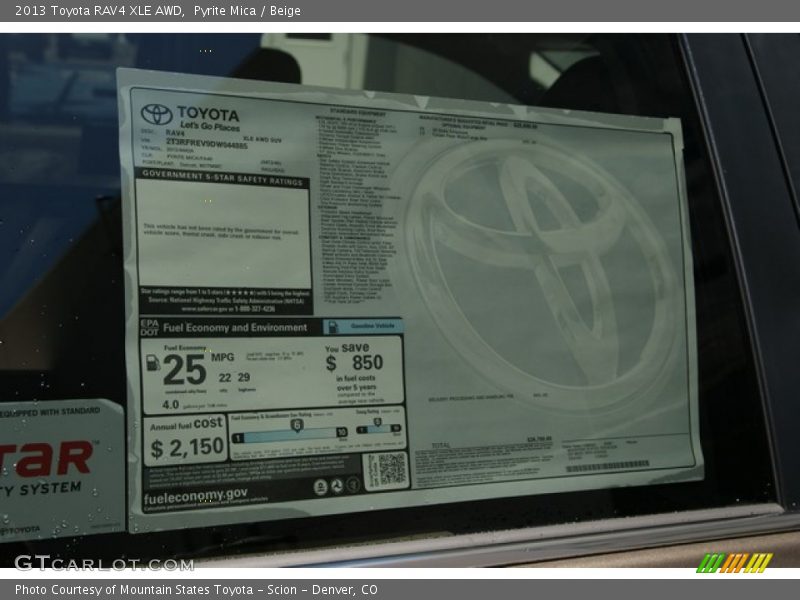This screenshot has height=600, width=800.
Task: Click the red 'TAR' safety system sticker
Action: tap(47, 458)
